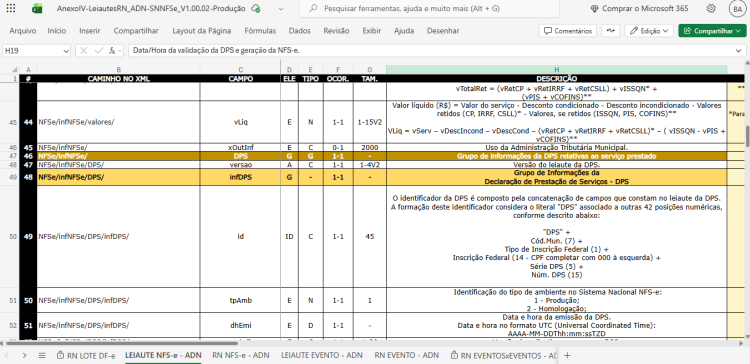The image size is (750, 364).
Task: Select row 45 header
Action: tap(14, 122)
